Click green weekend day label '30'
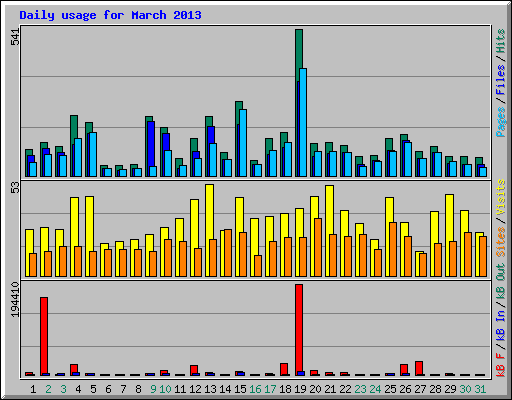 [x=465, y=389]
